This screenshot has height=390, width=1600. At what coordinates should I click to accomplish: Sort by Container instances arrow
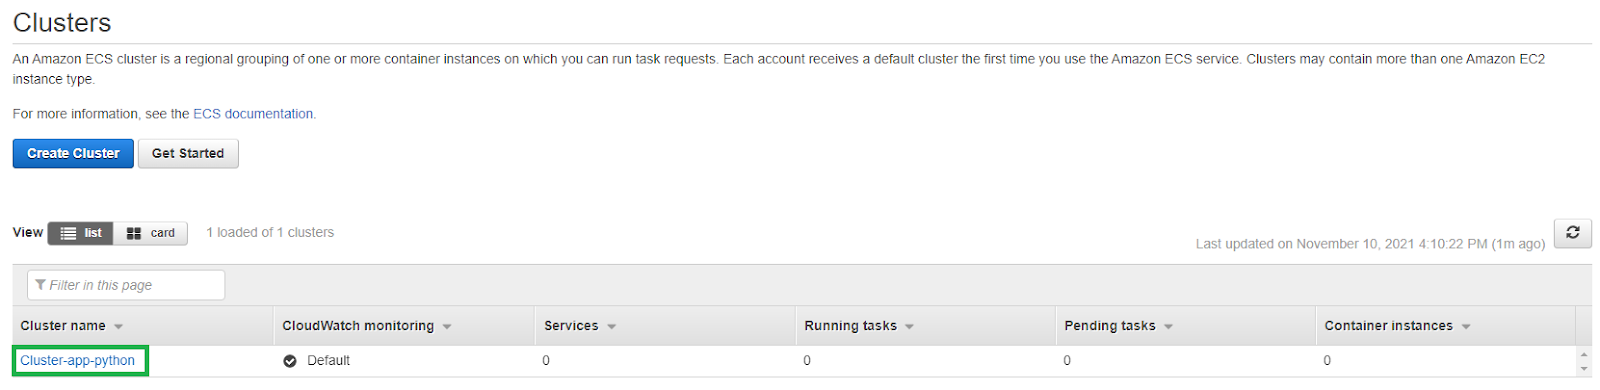[1466, 327]
